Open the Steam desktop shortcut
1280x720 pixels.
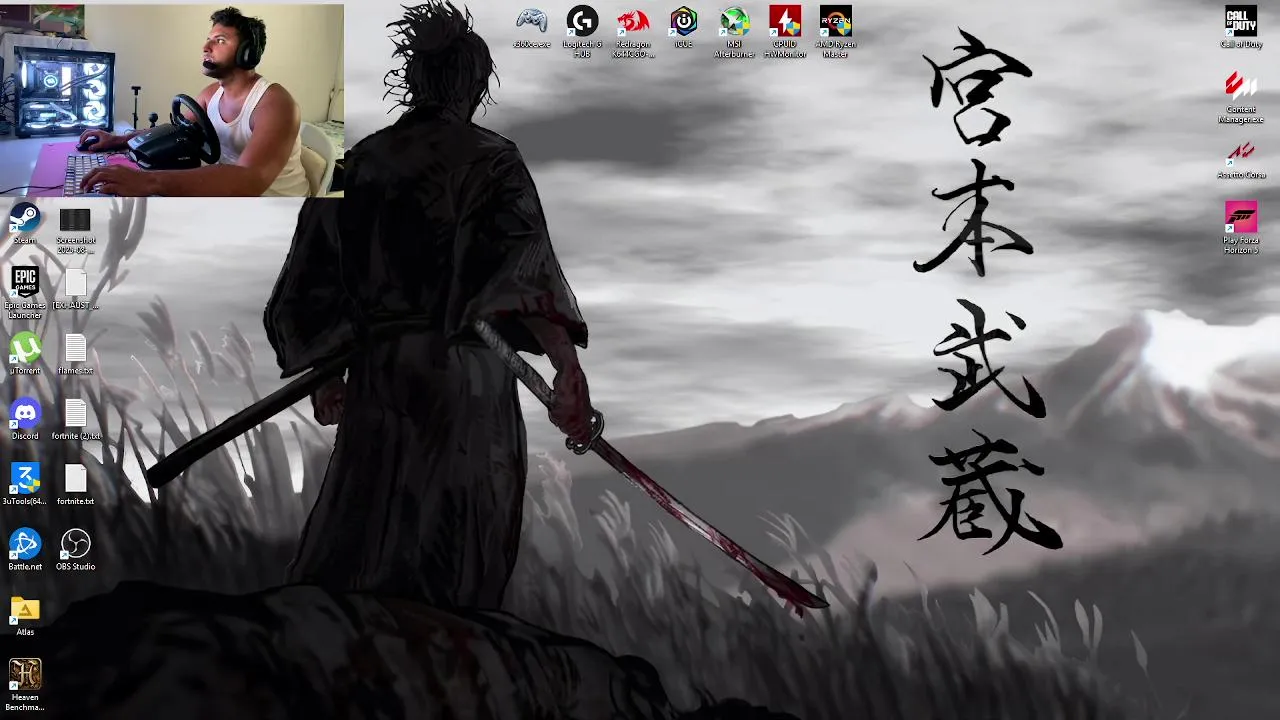(x=25, y=224)
